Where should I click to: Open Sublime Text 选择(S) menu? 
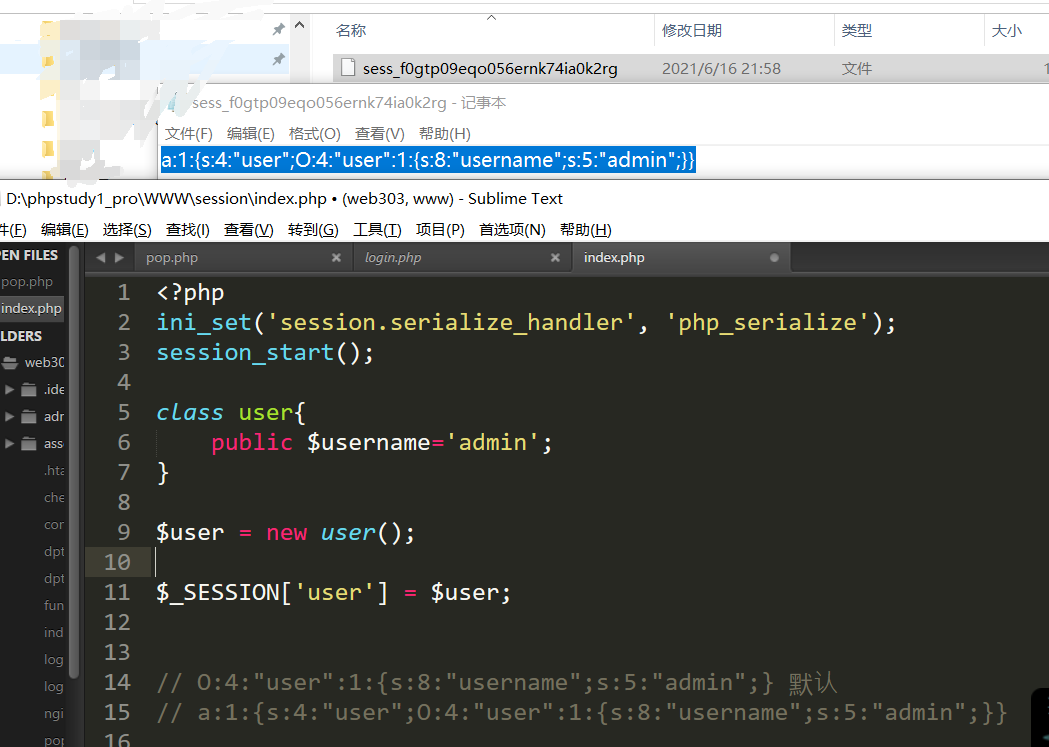click(127, 230)
